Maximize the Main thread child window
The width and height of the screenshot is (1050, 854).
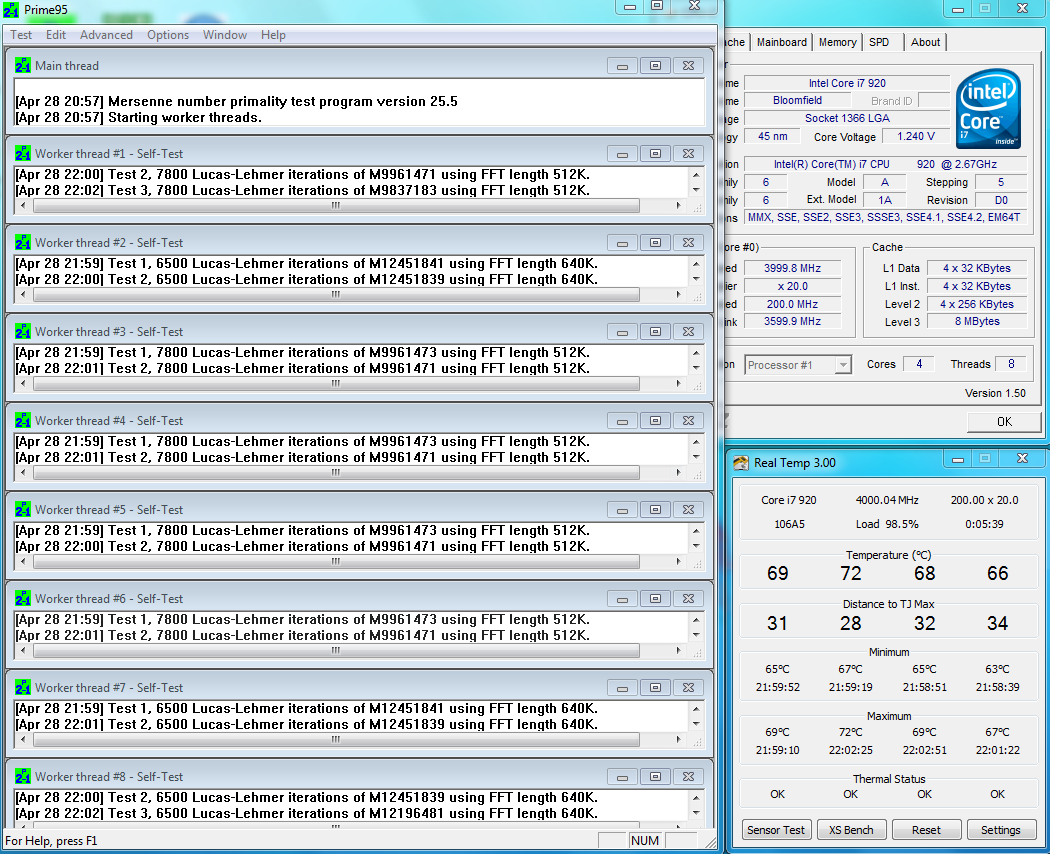[655, 66]
